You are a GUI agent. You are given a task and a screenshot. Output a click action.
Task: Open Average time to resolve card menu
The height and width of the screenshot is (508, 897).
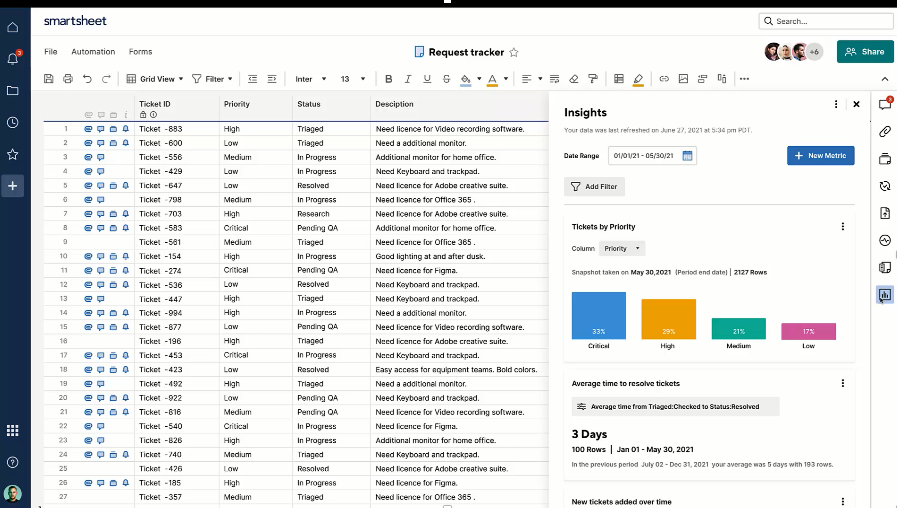[x=843, y=383]
